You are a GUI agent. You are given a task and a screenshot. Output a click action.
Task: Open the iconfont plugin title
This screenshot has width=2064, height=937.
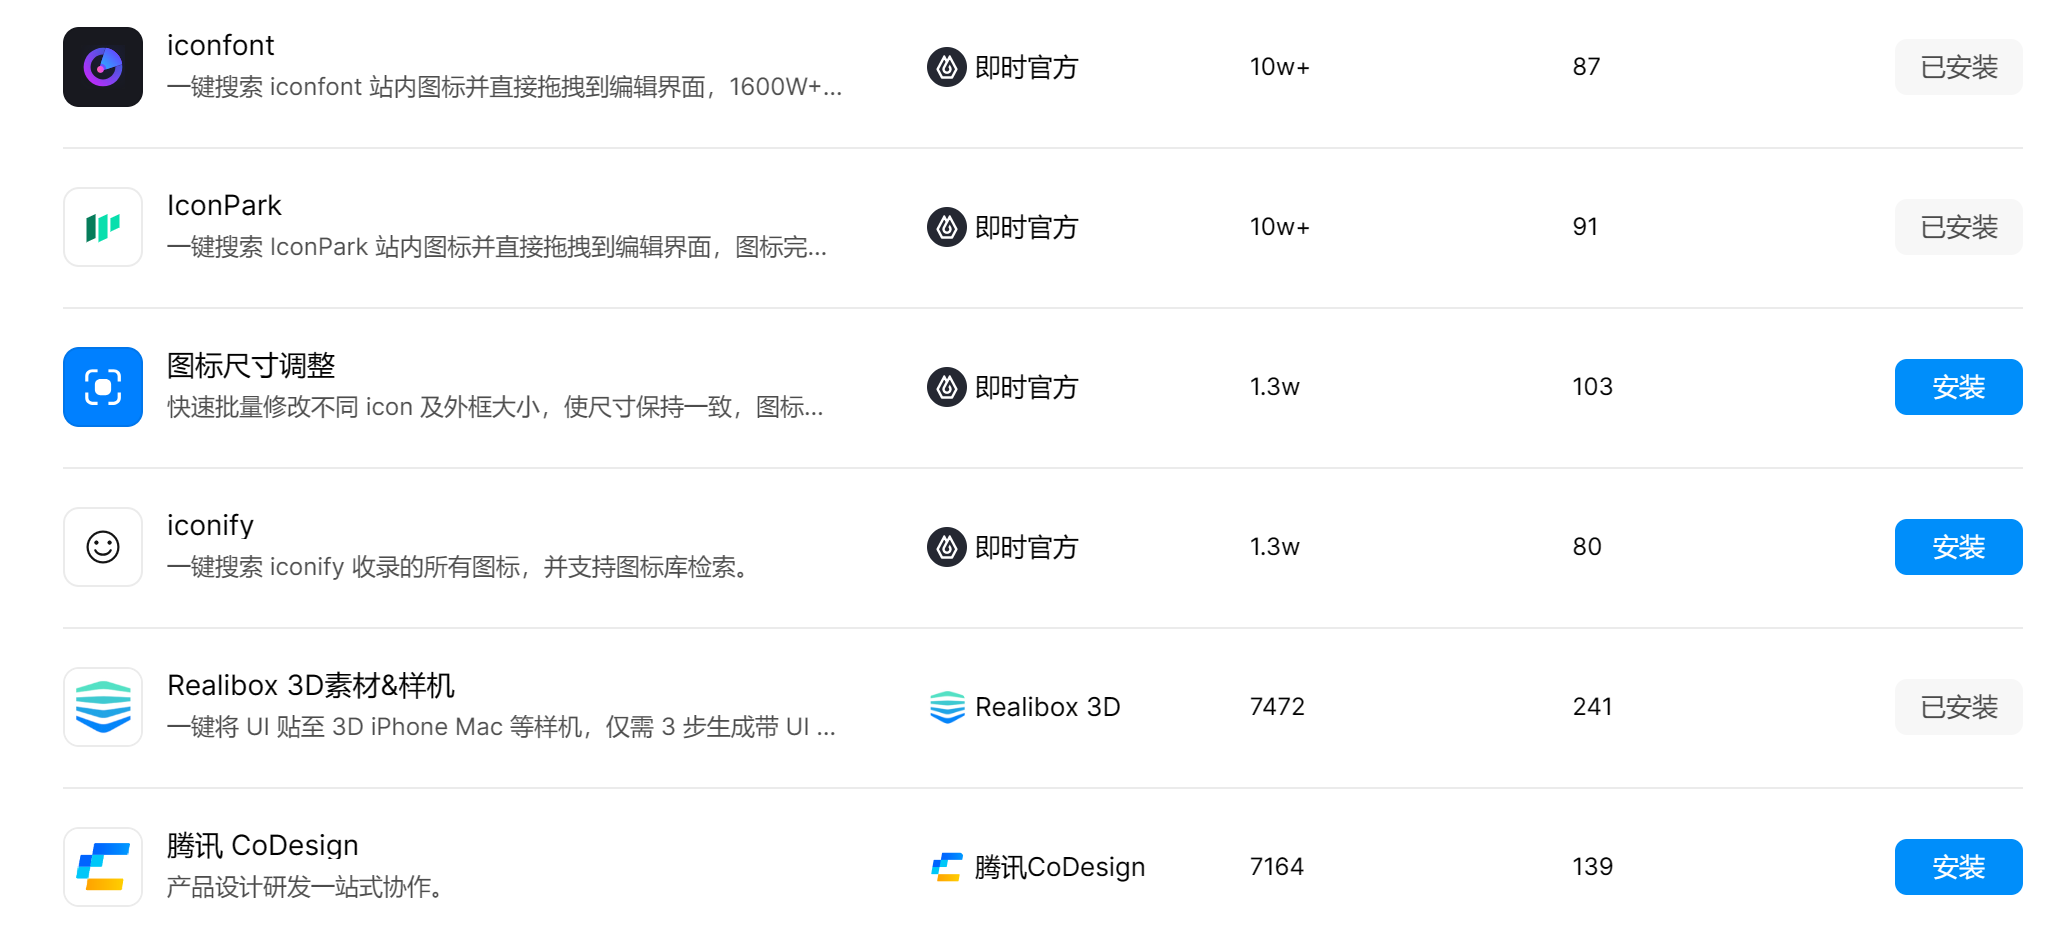pos(220,45)
